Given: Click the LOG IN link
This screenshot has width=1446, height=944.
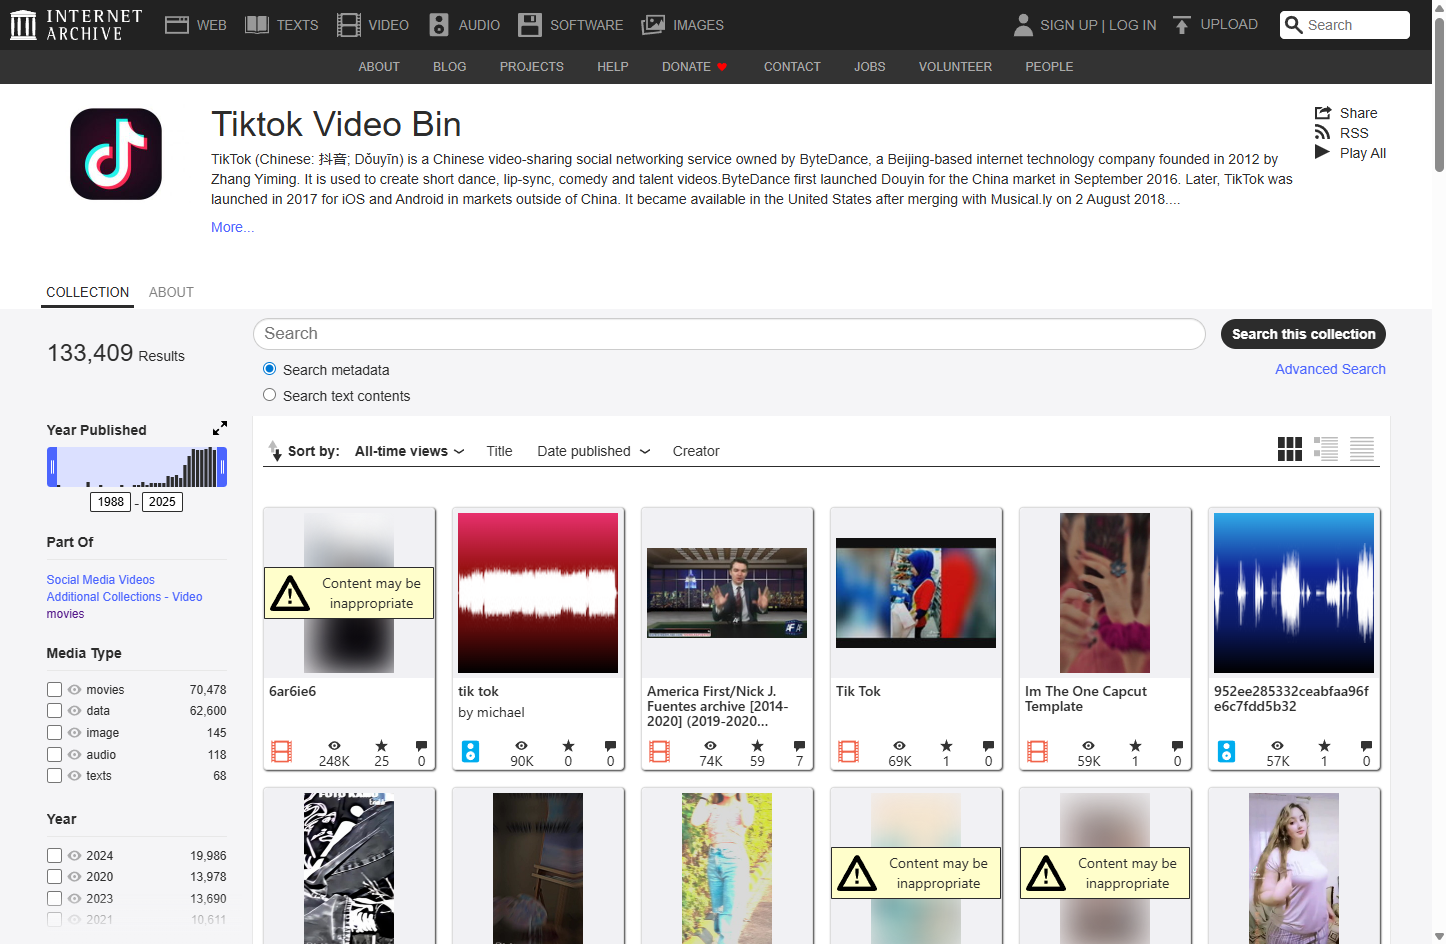Looking at the screenshot, I should (x=1133, y=25).
